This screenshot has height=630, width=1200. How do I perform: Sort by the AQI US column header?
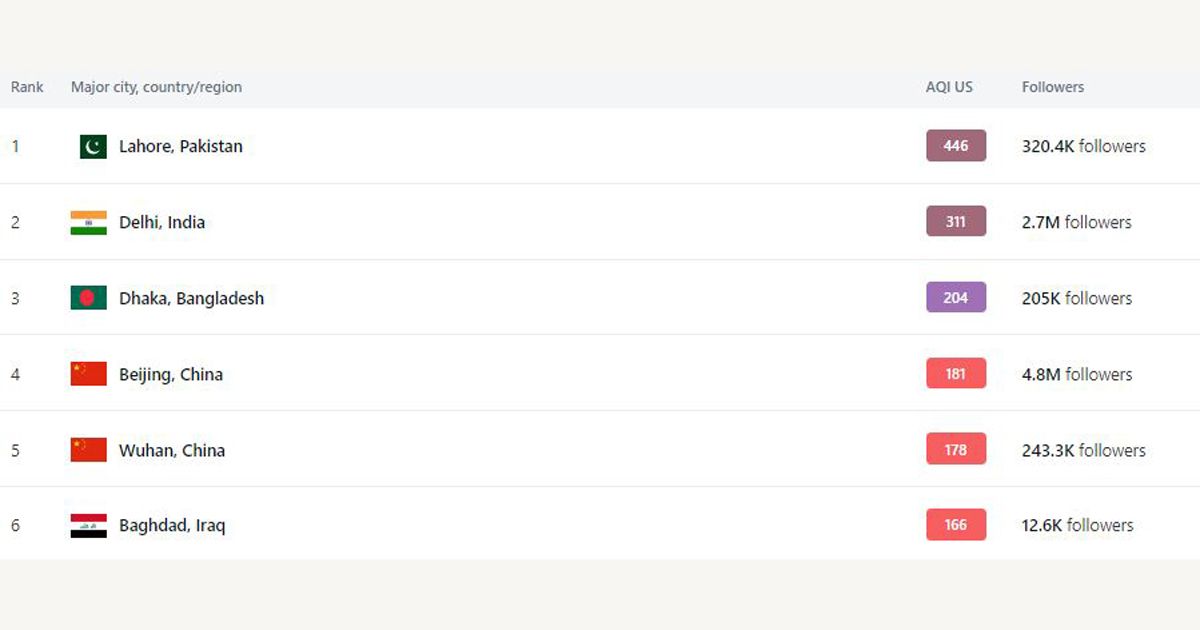[949, 87]
